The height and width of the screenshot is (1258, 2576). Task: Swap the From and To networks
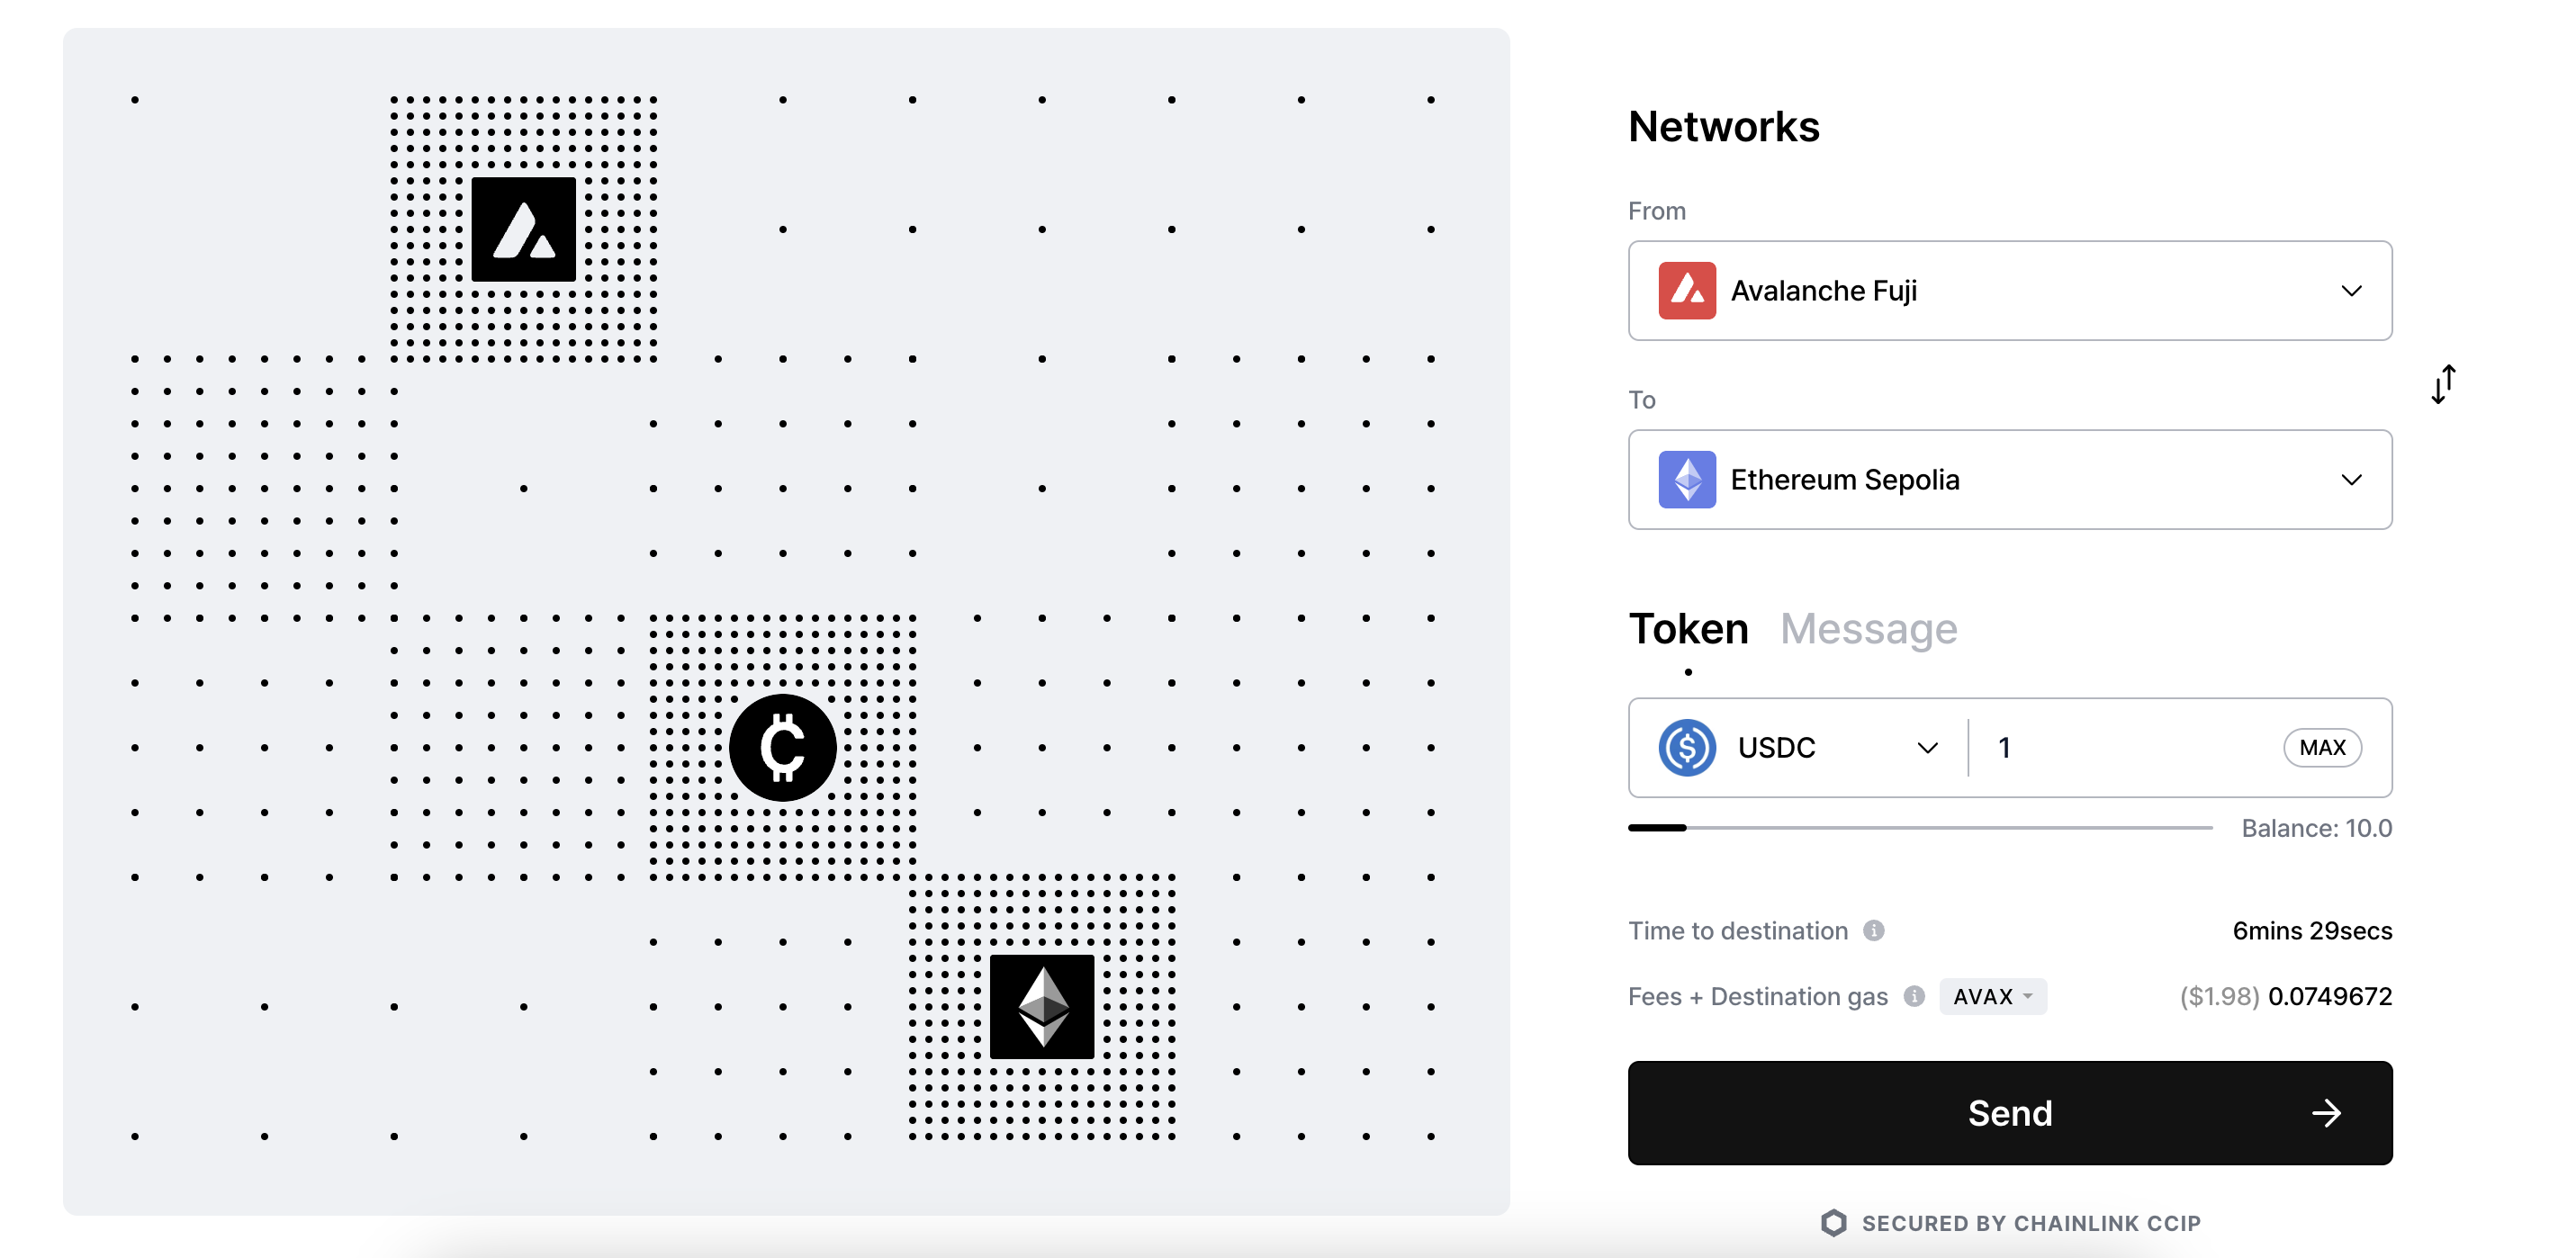2443,384
